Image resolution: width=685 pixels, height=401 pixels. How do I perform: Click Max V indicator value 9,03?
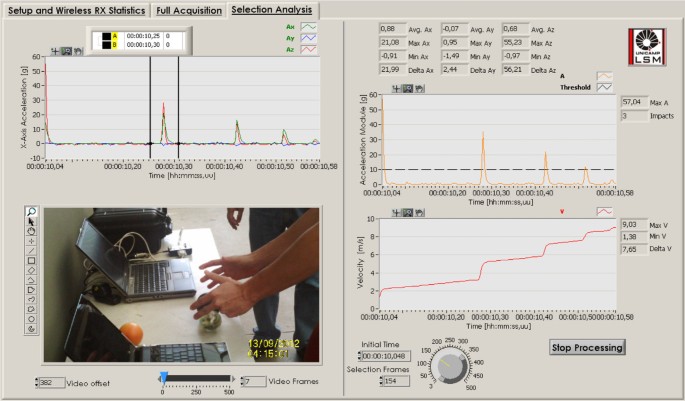[x=634, y=225]
